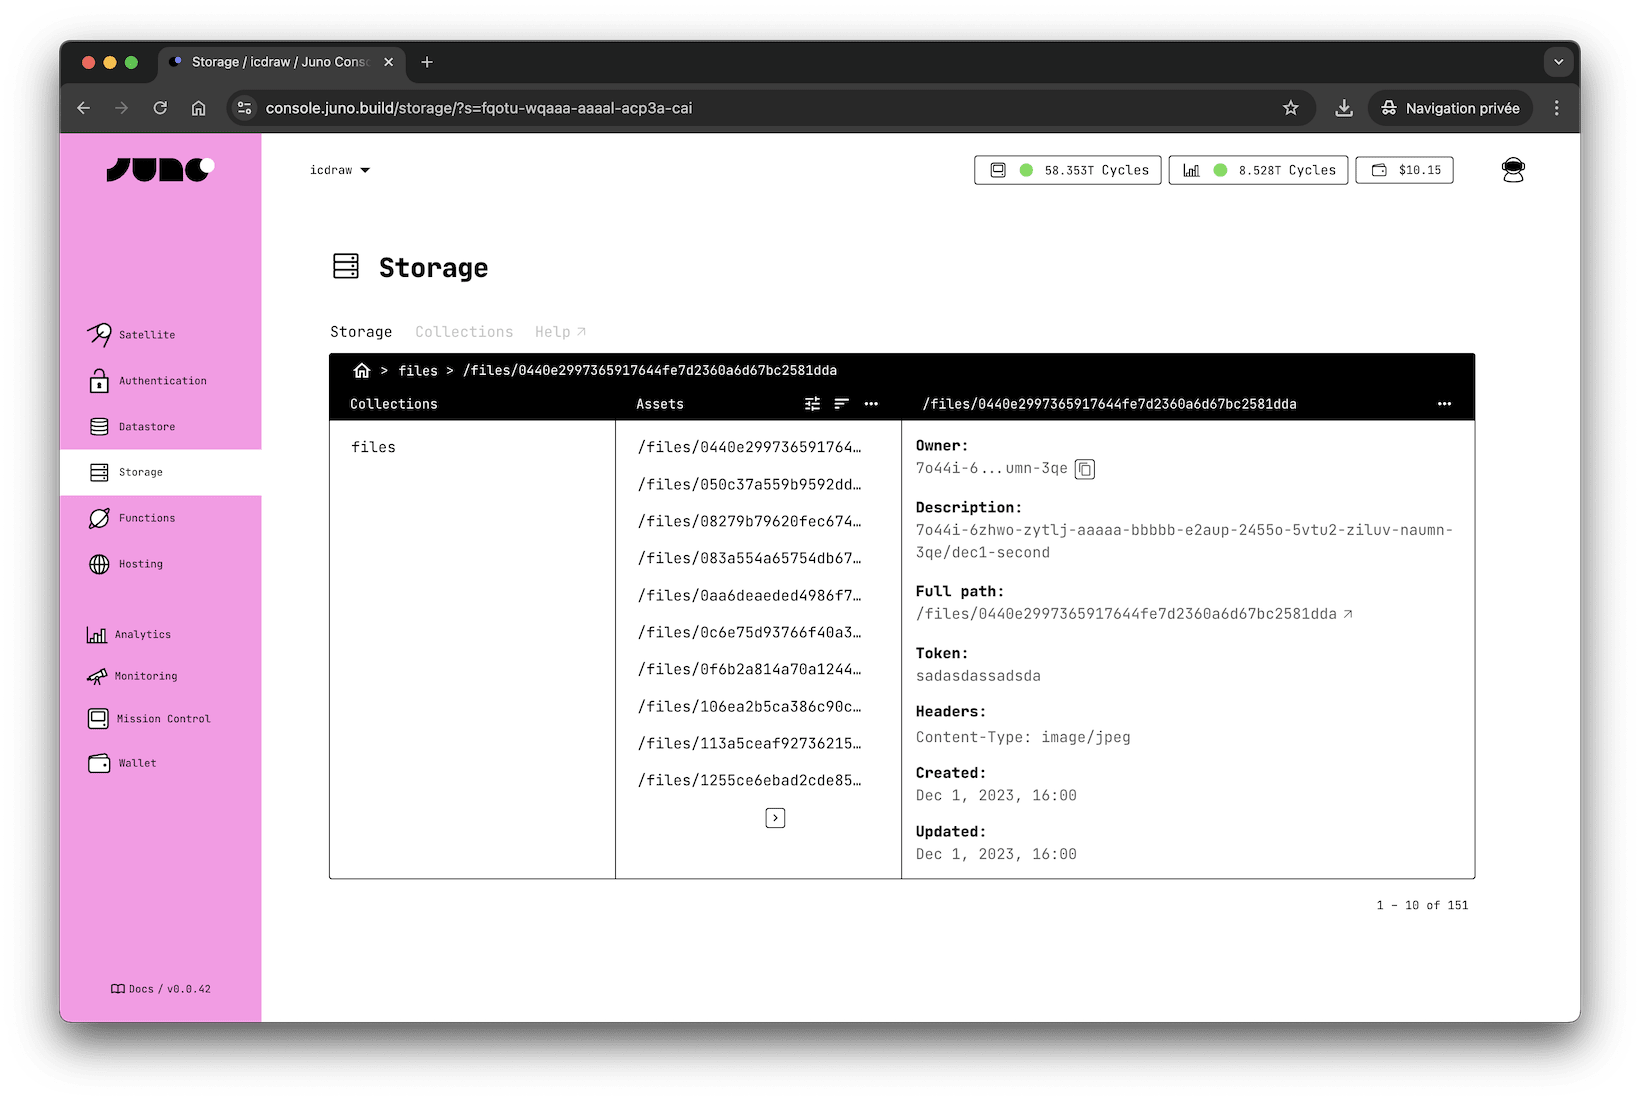
Task: Open the Wallet section
Action: (136, 762)
